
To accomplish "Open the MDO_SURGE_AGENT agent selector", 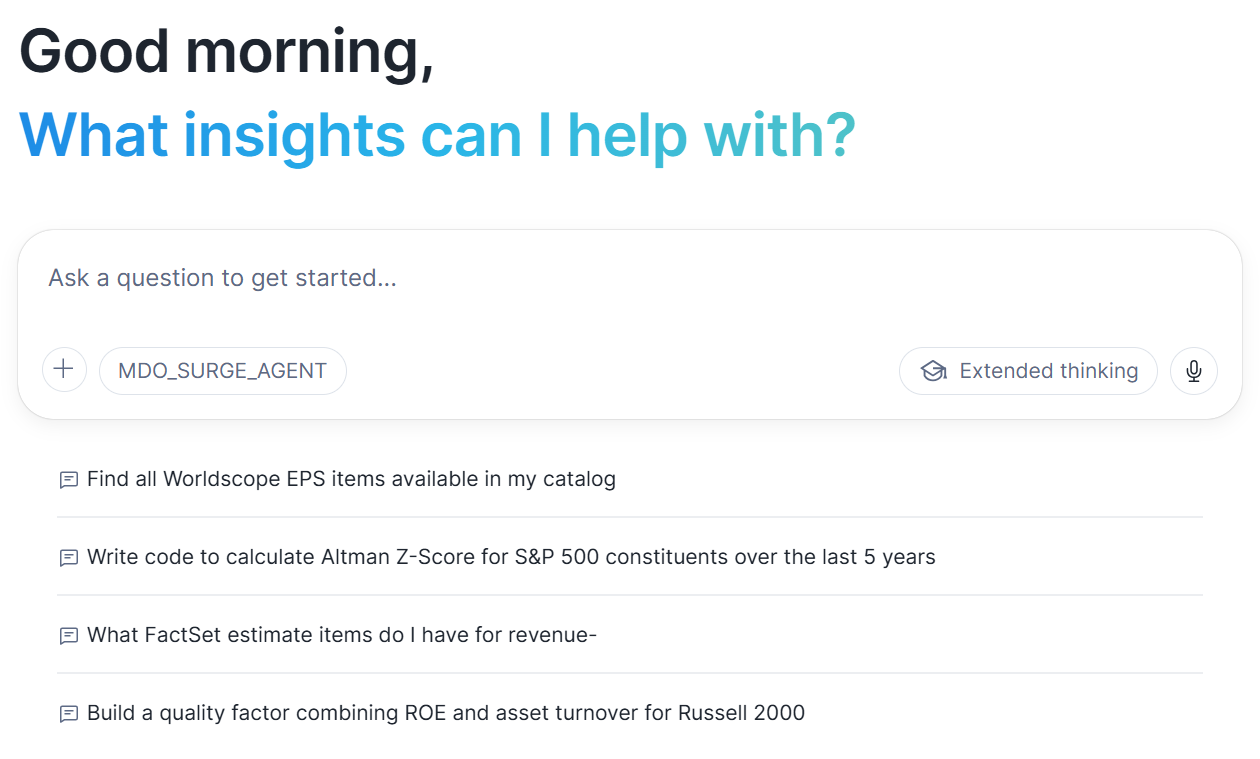I will (222, 371).
